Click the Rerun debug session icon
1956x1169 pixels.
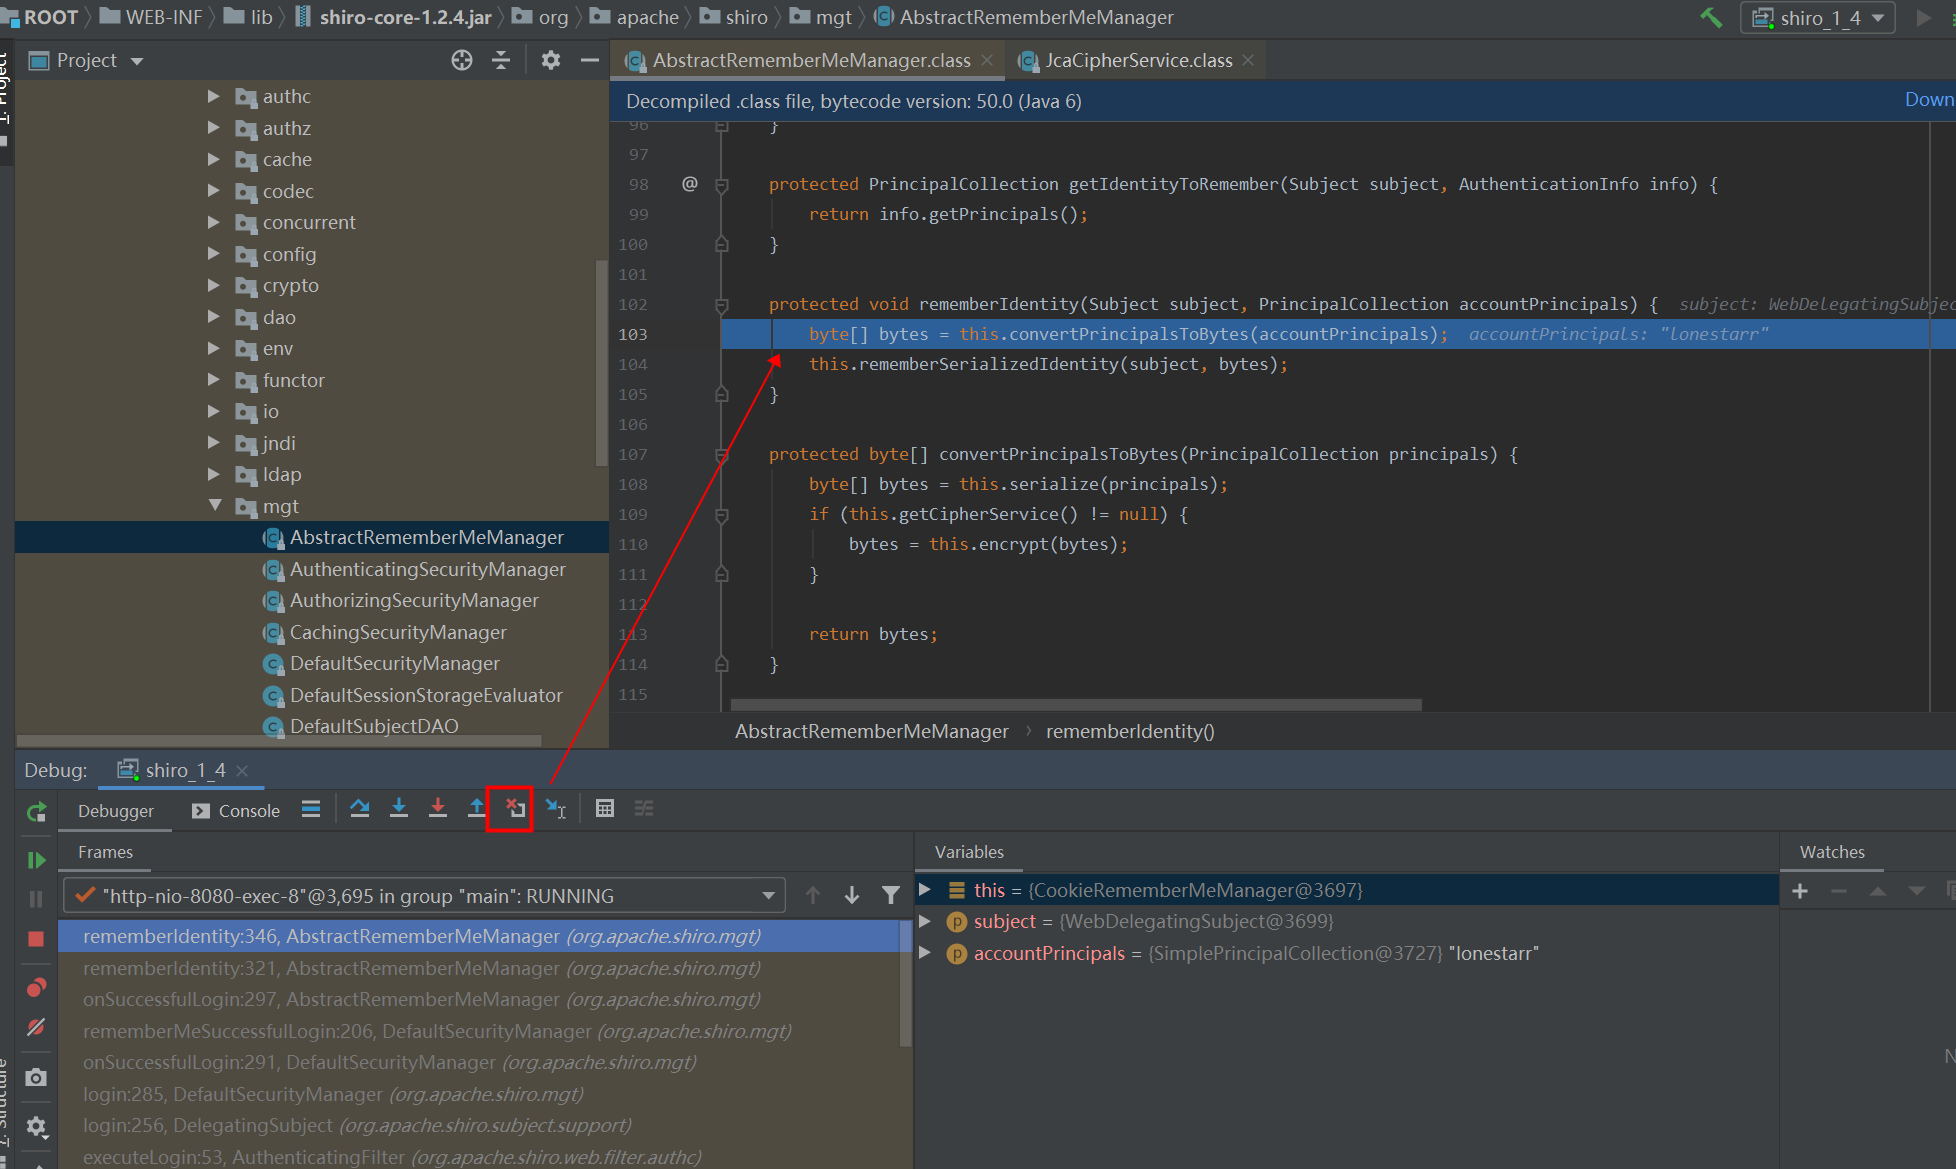coord(36,812)
